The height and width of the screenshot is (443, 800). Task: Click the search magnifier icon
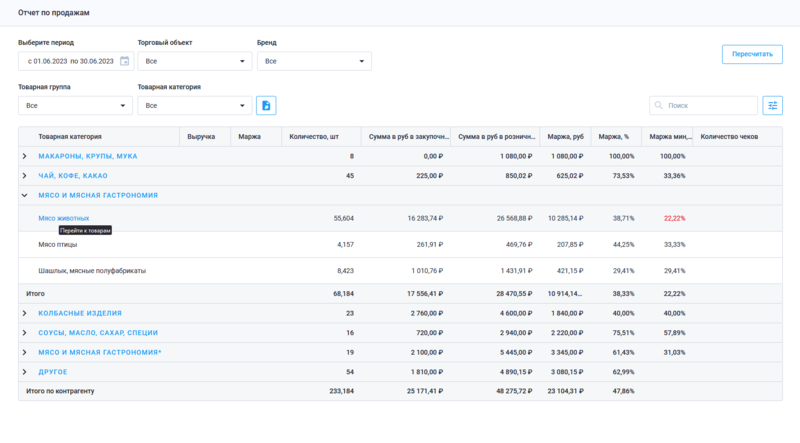(x=659, y=106)
